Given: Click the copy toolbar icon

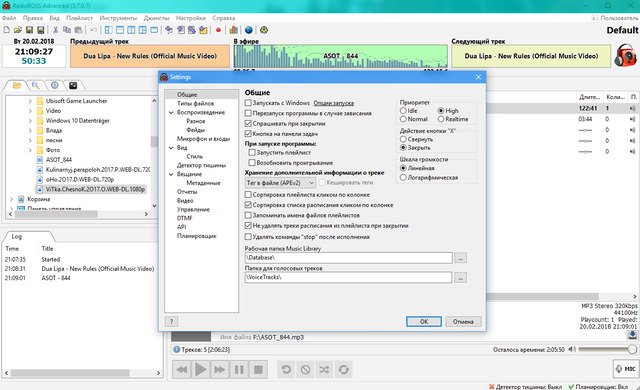Looking at the screenshot, I should point(67,30).
